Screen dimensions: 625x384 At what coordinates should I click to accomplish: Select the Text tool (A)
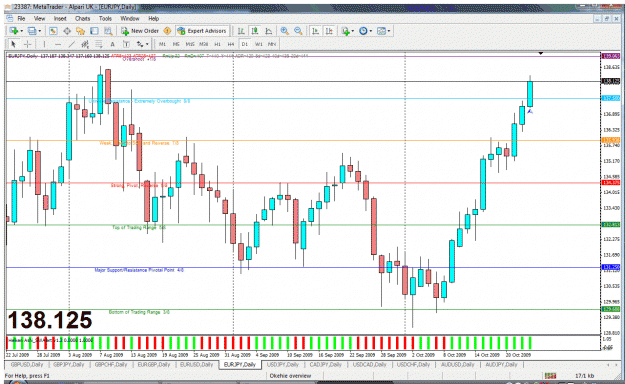112,44
